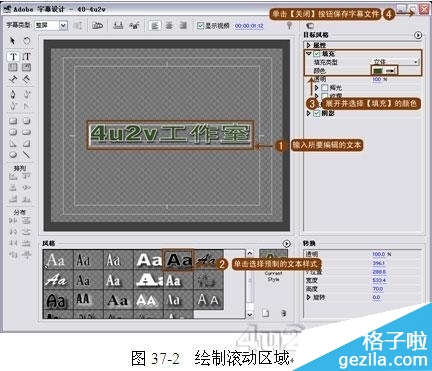
Task: Select the wide-spaced A A style thumbnail
Action: tap(208, 300)
